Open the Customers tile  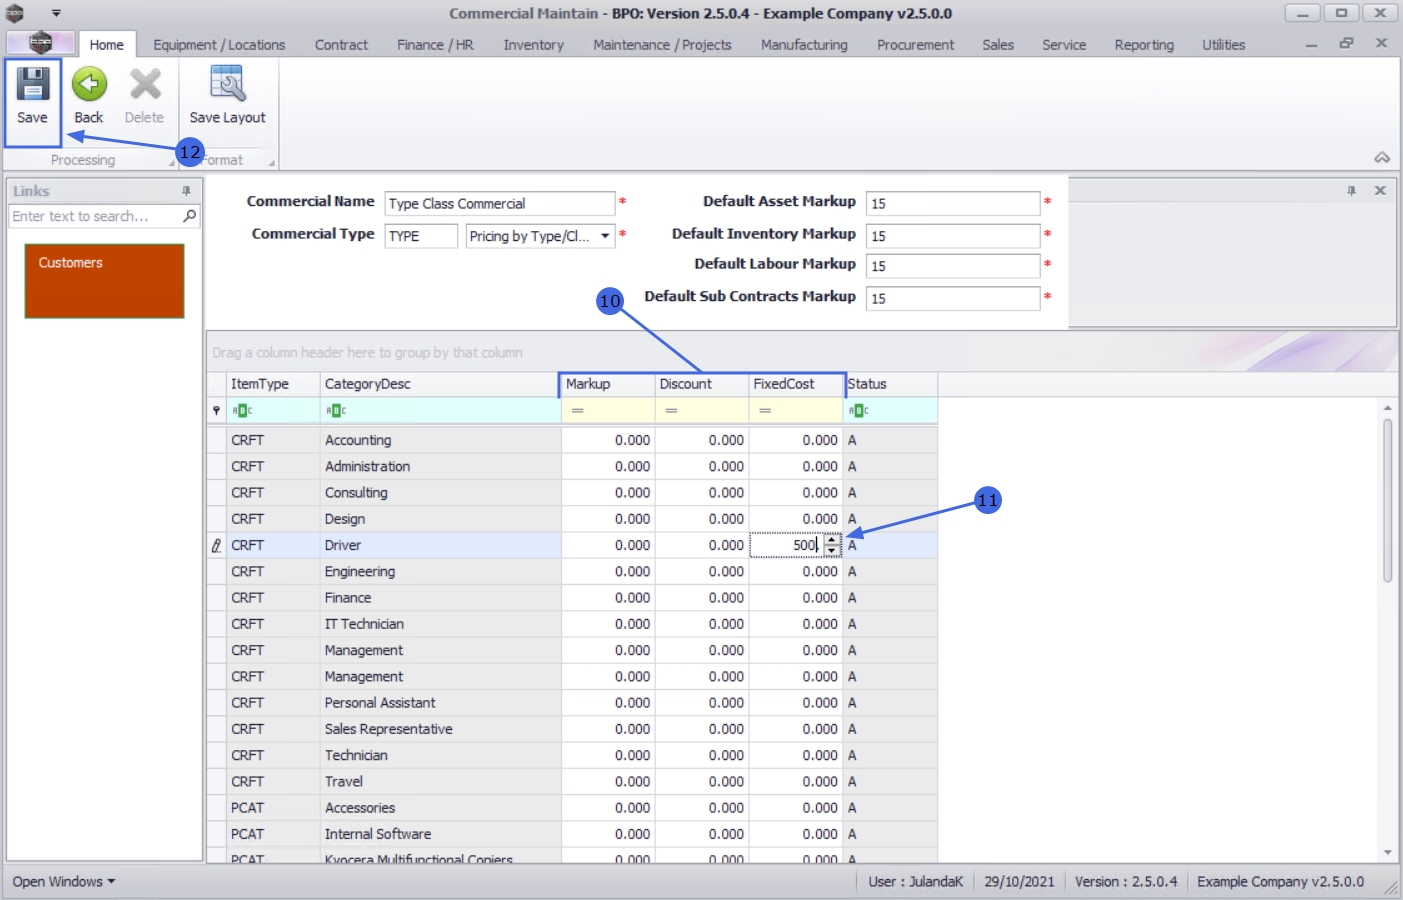pos(104,281)
